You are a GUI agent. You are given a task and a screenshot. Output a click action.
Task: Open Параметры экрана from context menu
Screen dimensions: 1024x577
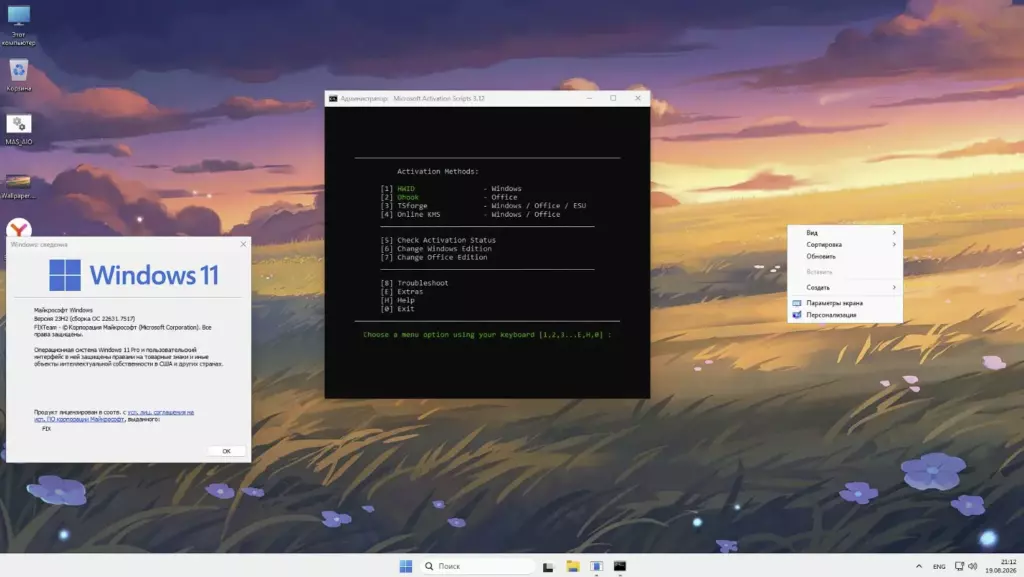click(x=845, y=303)
